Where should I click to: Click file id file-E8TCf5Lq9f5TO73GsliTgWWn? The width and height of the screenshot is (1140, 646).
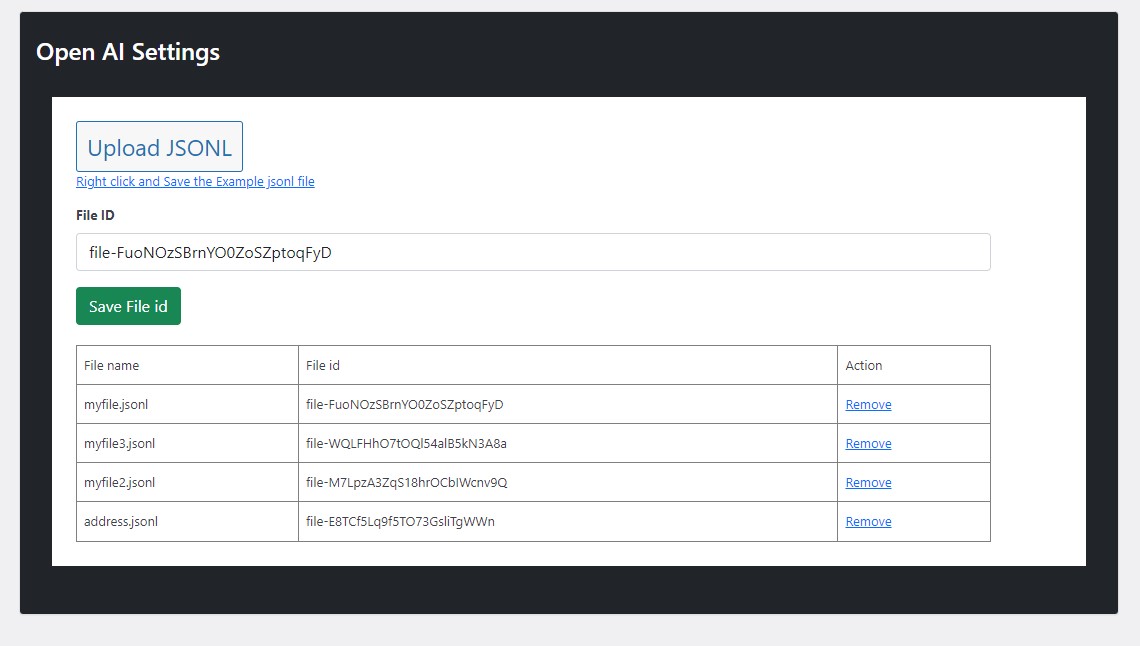coord(400,522)
